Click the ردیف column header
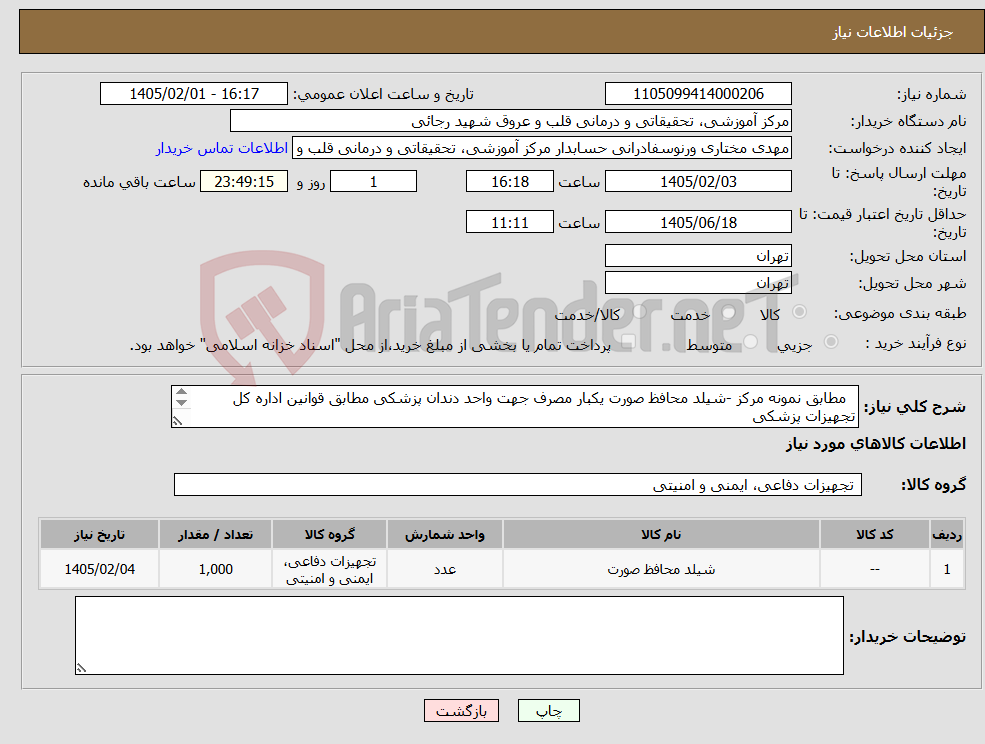Screen dimensions: 985x744 [947, 534]
